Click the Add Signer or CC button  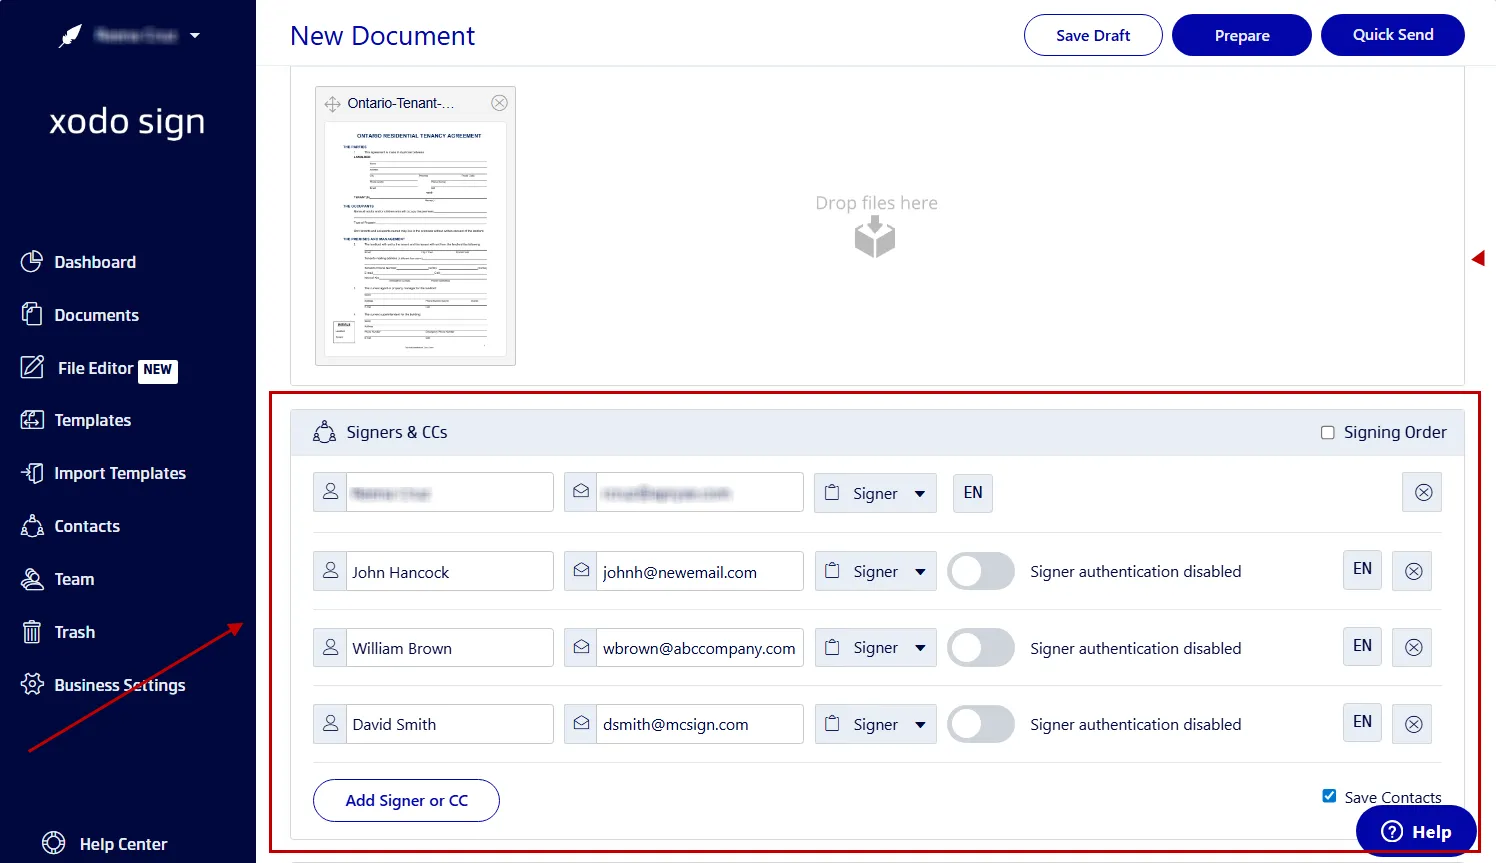click(406, 800)
